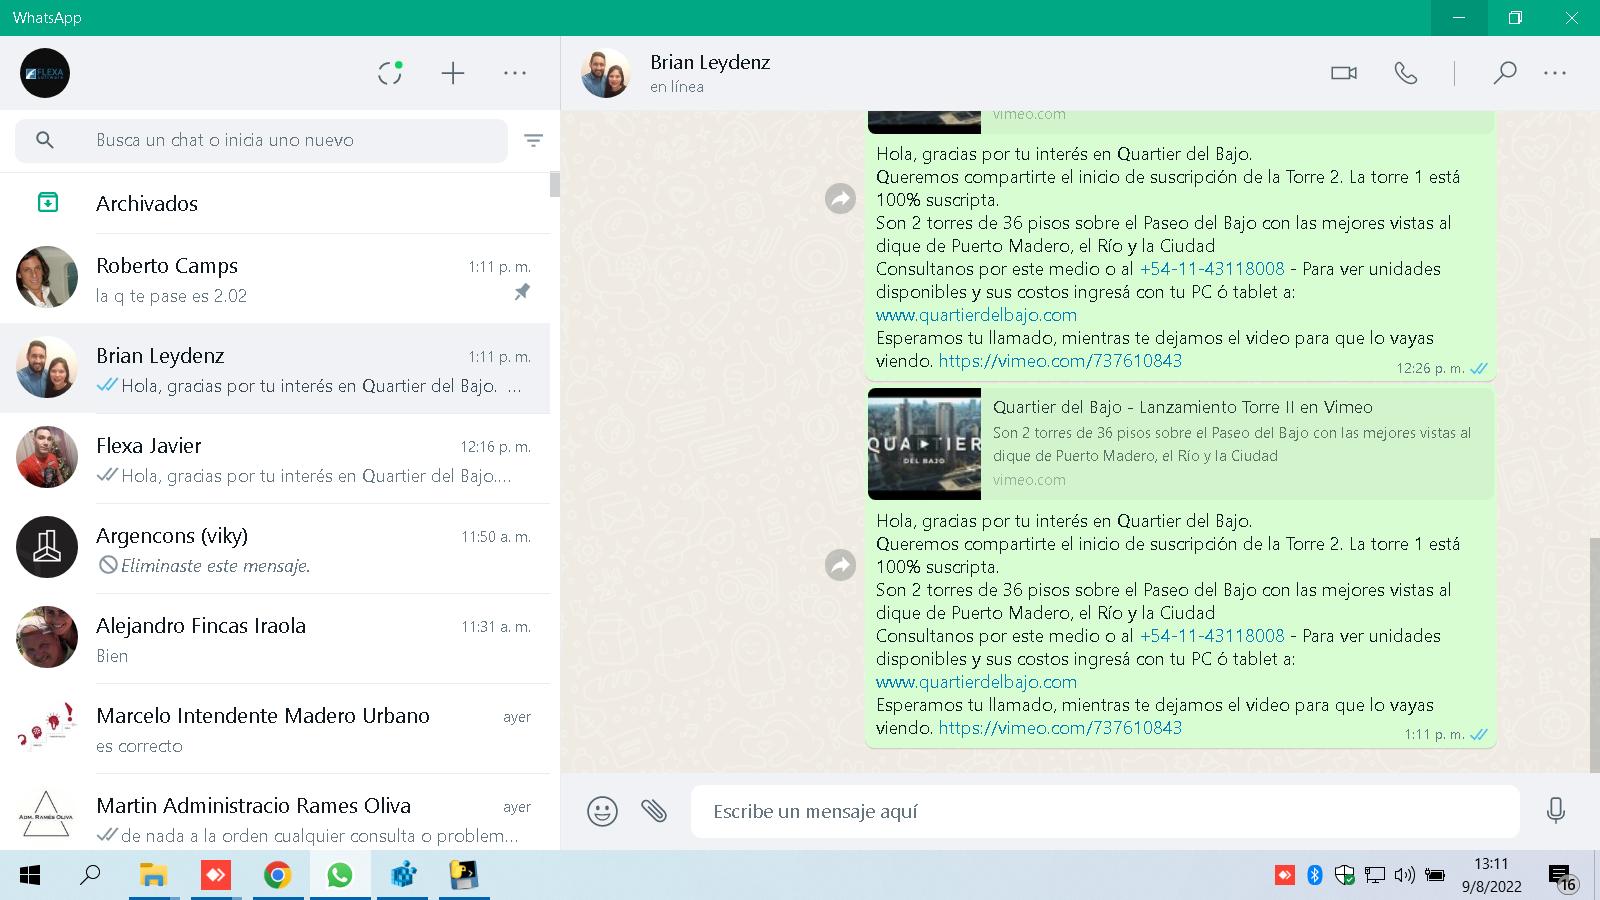This screenshot has width=1600, height=900.
Task: Click Argencons (viky) avatar
Action: click(x=47, y=547)
